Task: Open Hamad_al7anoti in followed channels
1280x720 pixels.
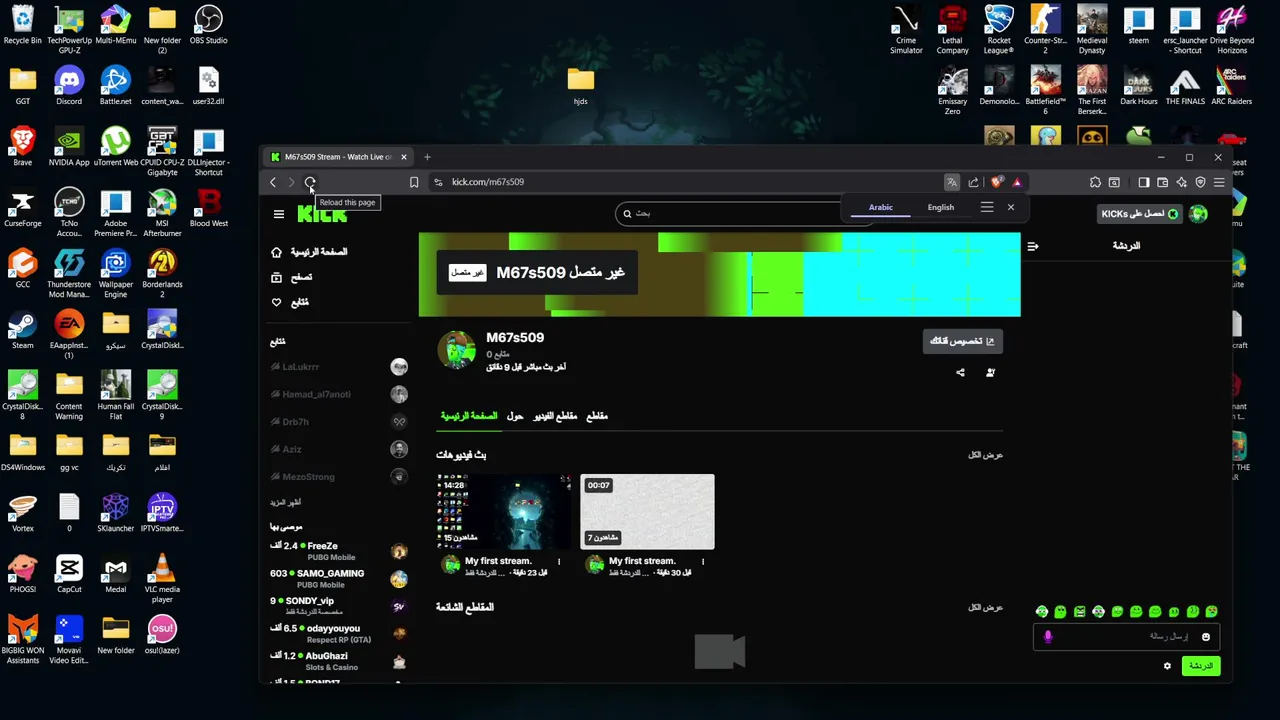Action: coord(339,394)
